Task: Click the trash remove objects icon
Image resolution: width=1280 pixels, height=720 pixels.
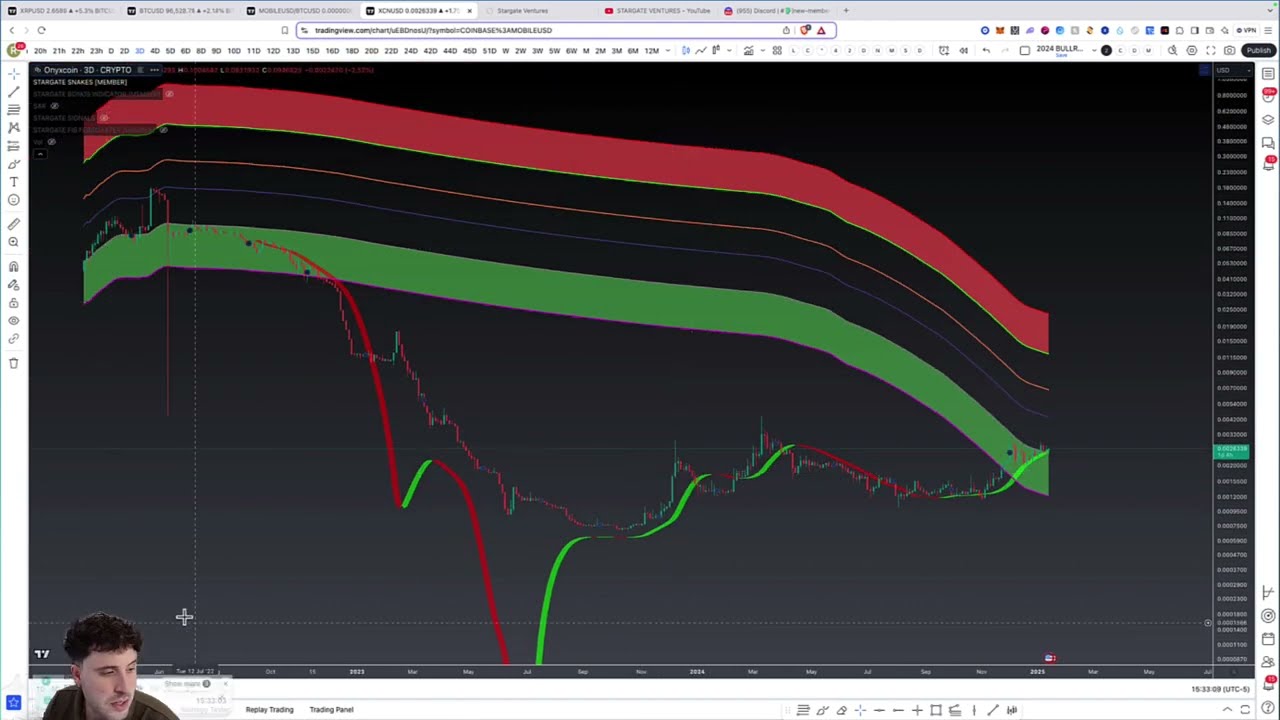Action: (x=13, y=363)
